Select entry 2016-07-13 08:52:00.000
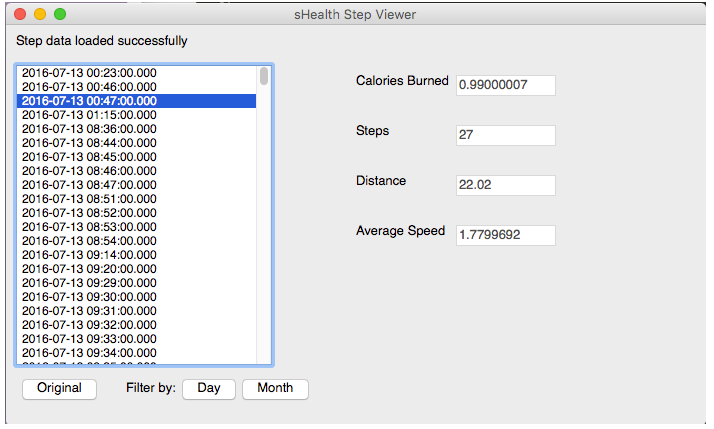Screen dimensions: 714x429 coord(136,213)
